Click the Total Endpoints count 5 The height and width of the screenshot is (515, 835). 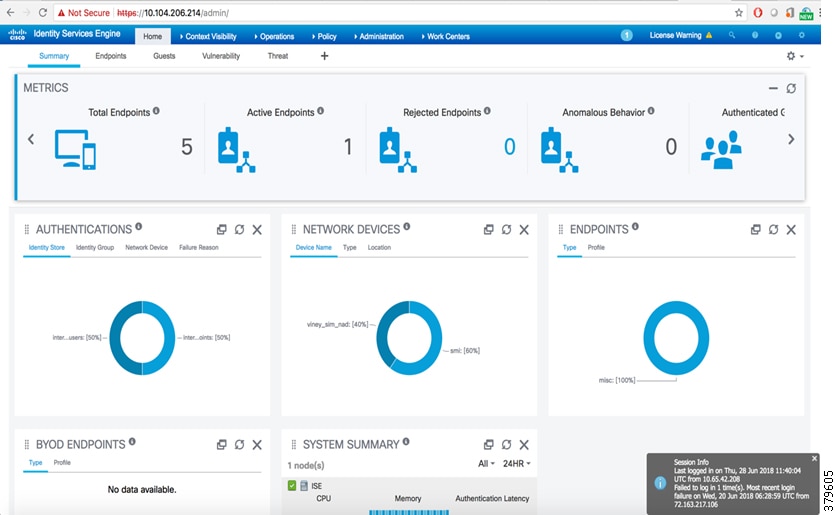[x=186, y=146]
